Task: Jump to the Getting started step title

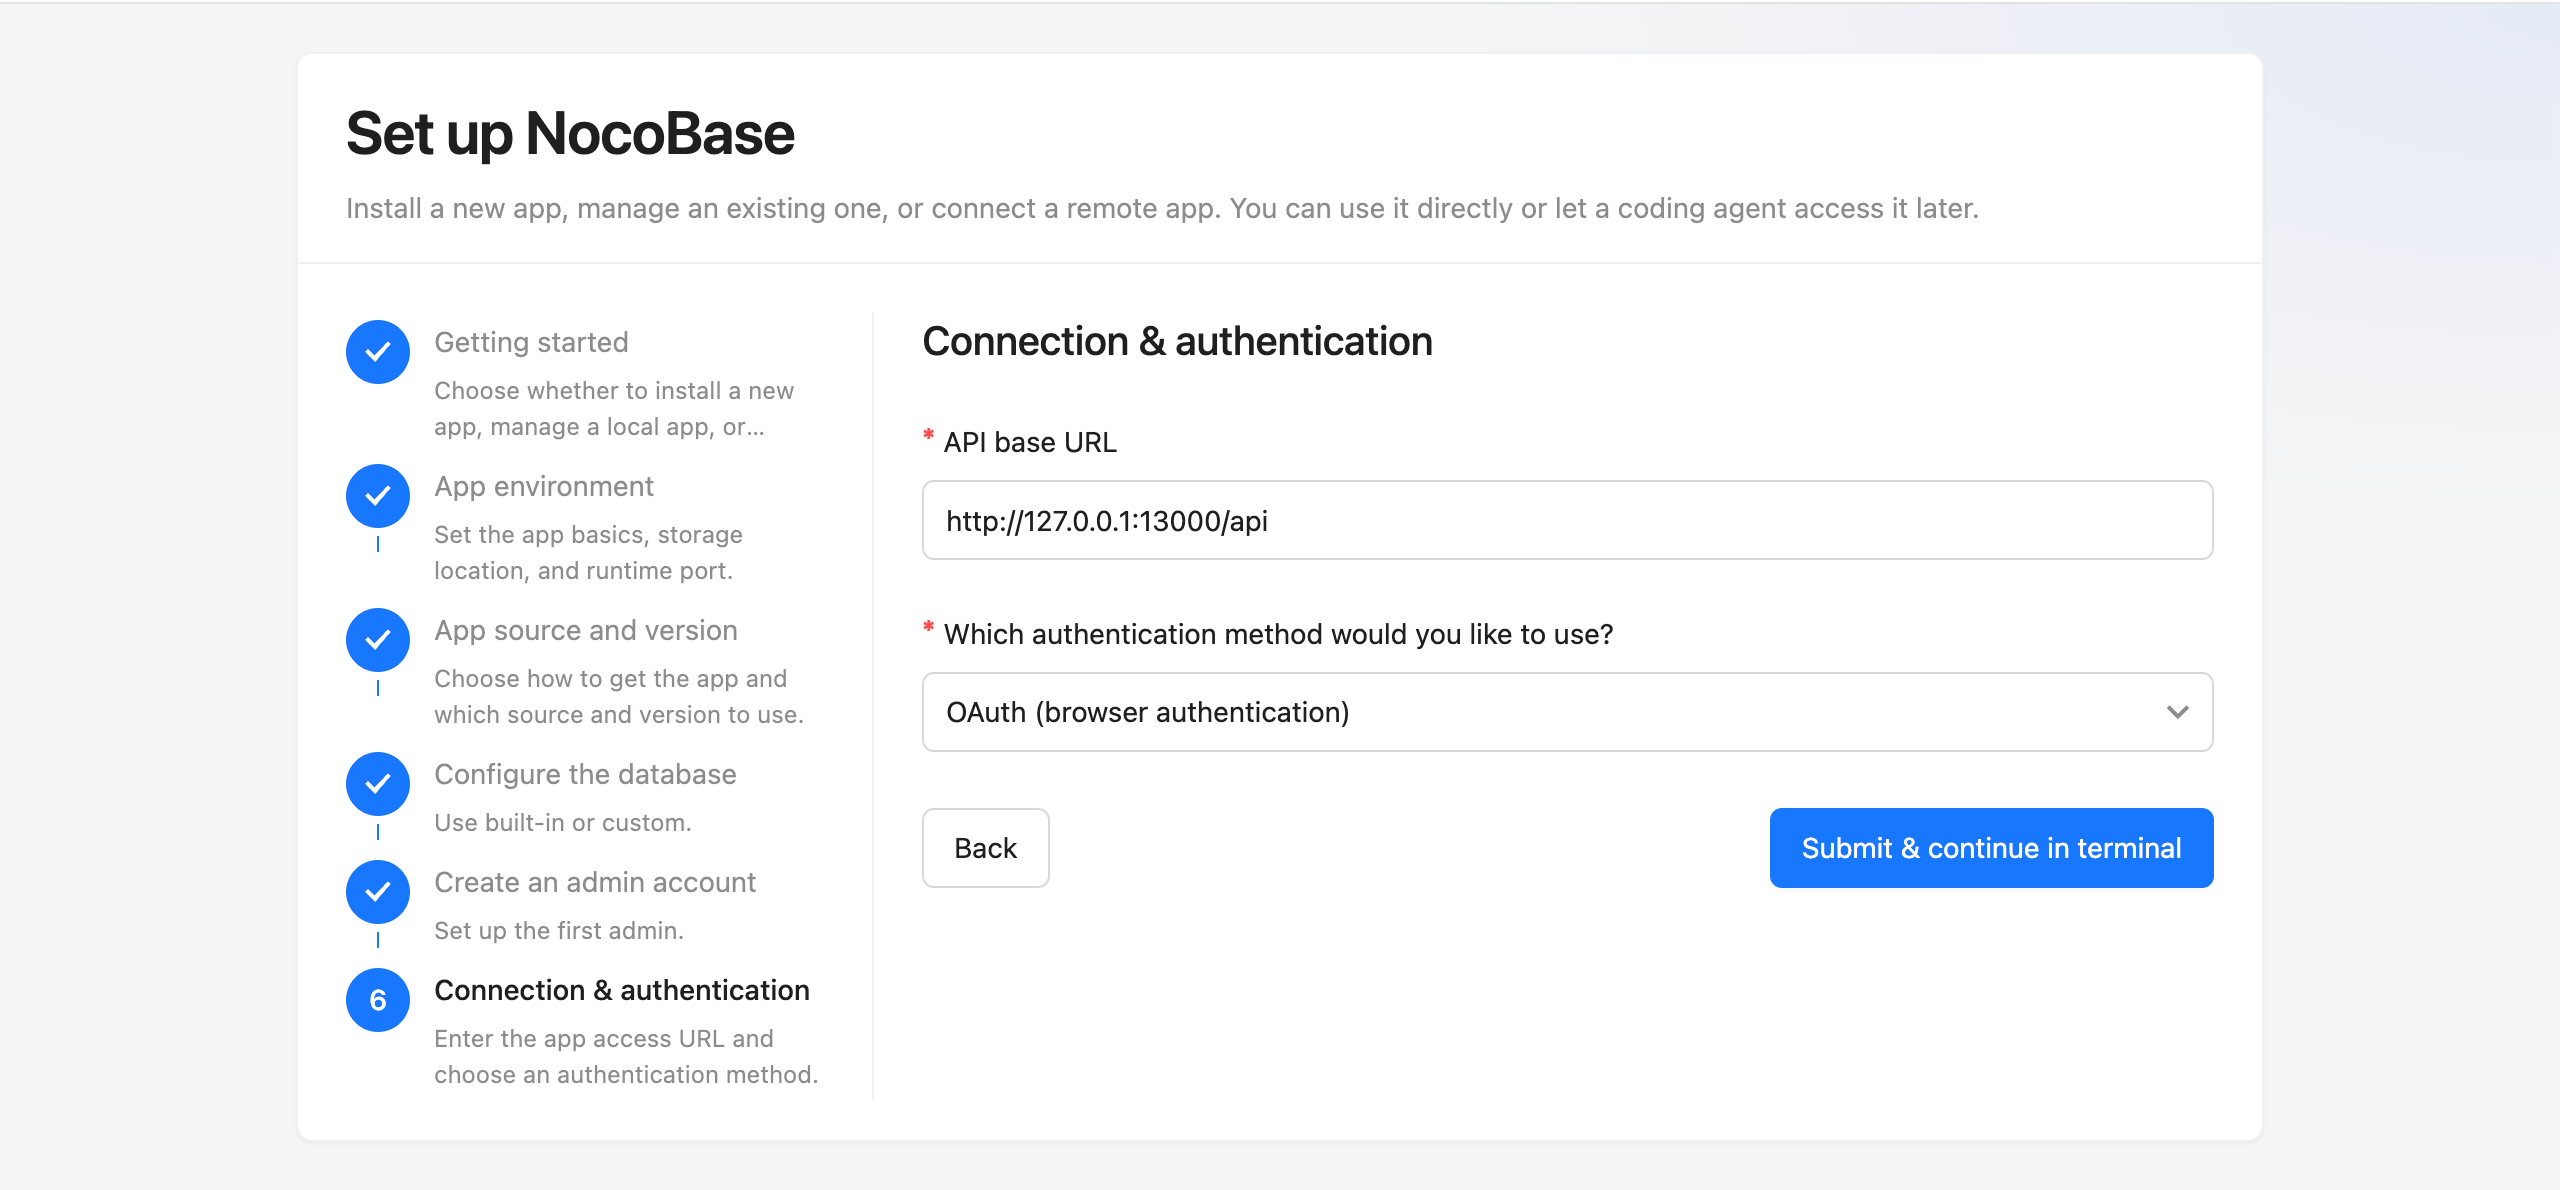Action: [531, 342]
